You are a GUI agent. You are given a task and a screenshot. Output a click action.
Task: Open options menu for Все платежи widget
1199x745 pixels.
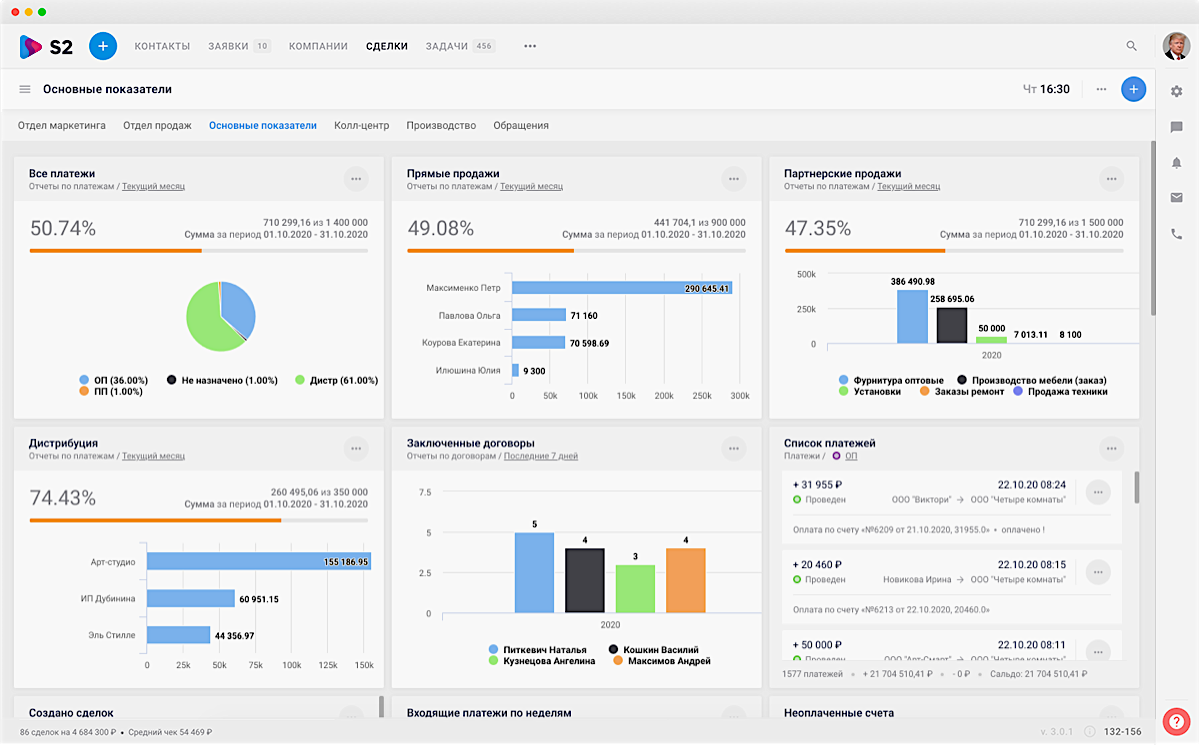(356, 179)
